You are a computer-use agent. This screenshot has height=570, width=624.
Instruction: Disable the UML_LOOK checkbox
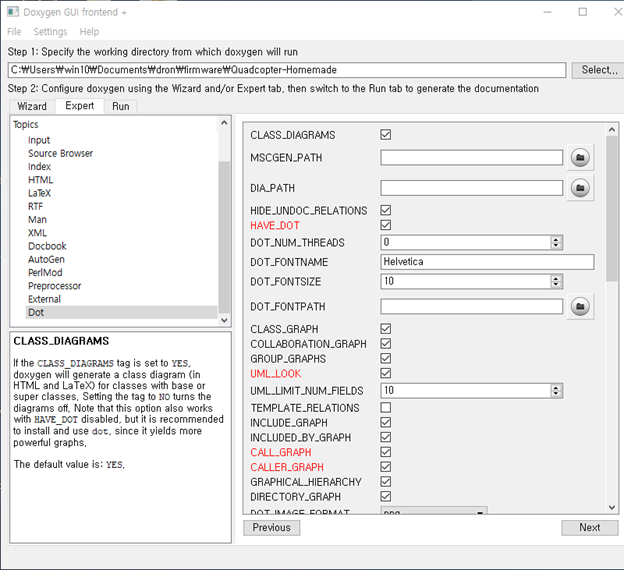tap(386, 373)
